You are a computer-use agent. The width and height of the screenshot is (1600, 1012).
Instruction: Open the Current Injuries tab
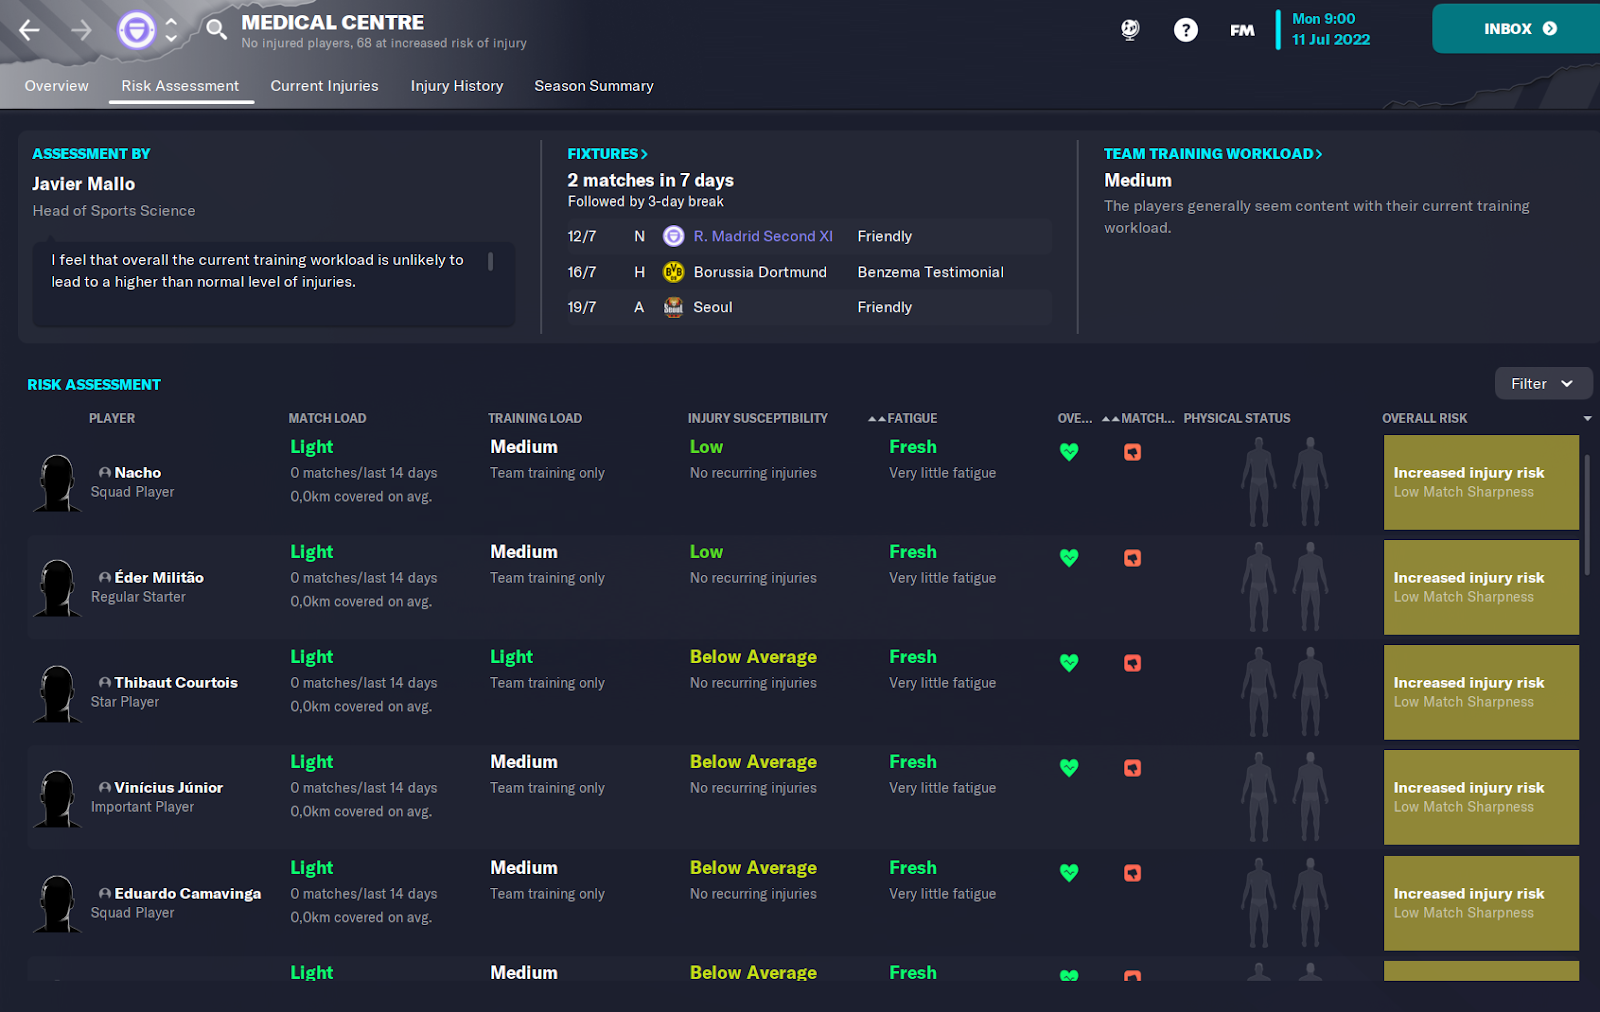[324, 86]
